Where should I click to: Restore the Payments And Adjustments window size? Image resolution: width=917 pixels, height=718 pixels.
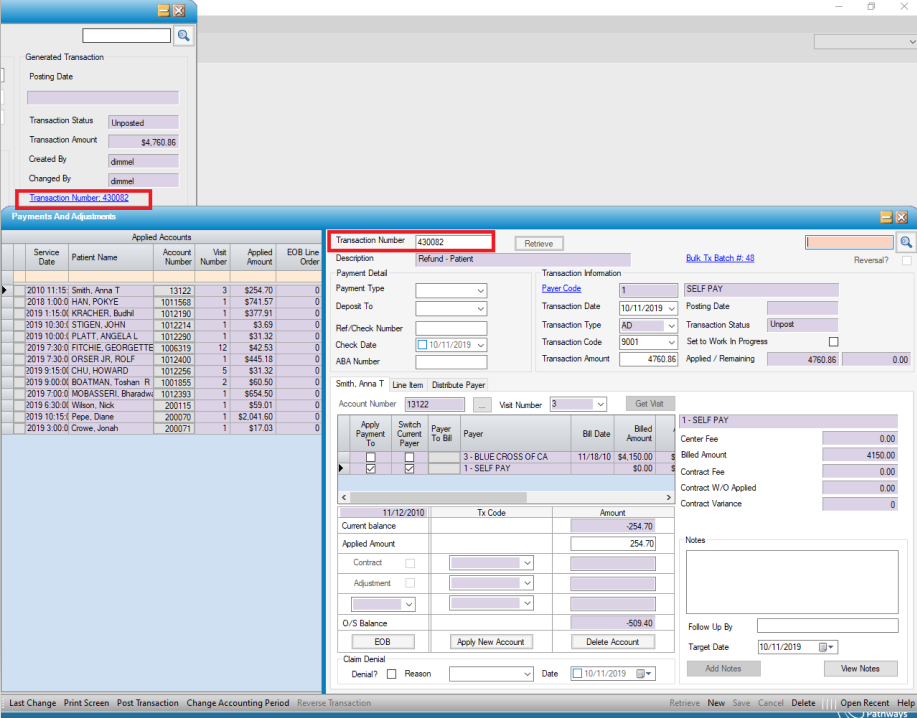point(886,217)
